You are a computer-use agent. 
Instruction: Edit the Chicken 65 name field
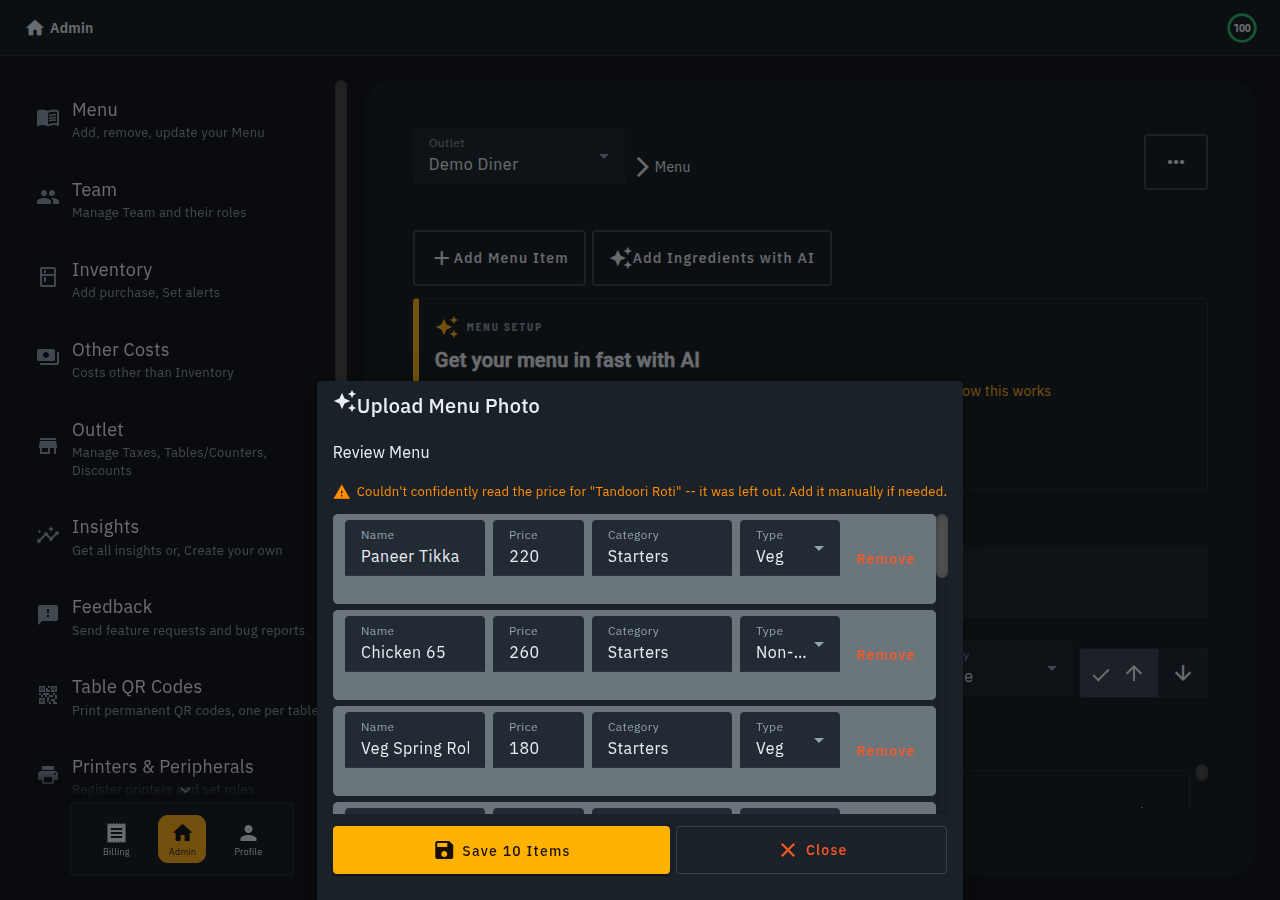(415, 644)
